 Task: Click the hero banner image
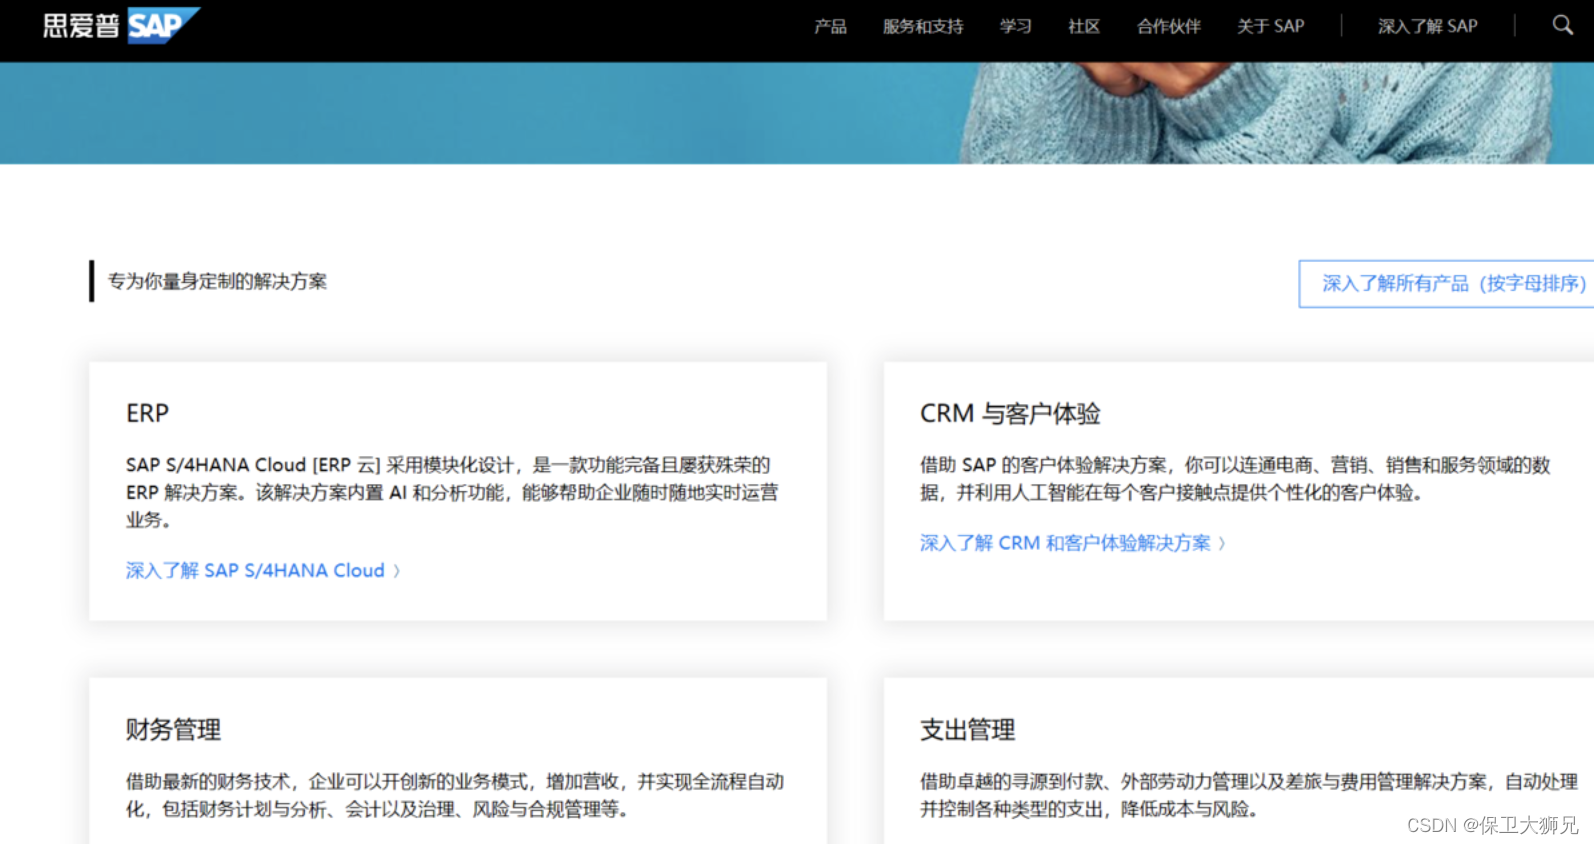[x=797, y=113]
